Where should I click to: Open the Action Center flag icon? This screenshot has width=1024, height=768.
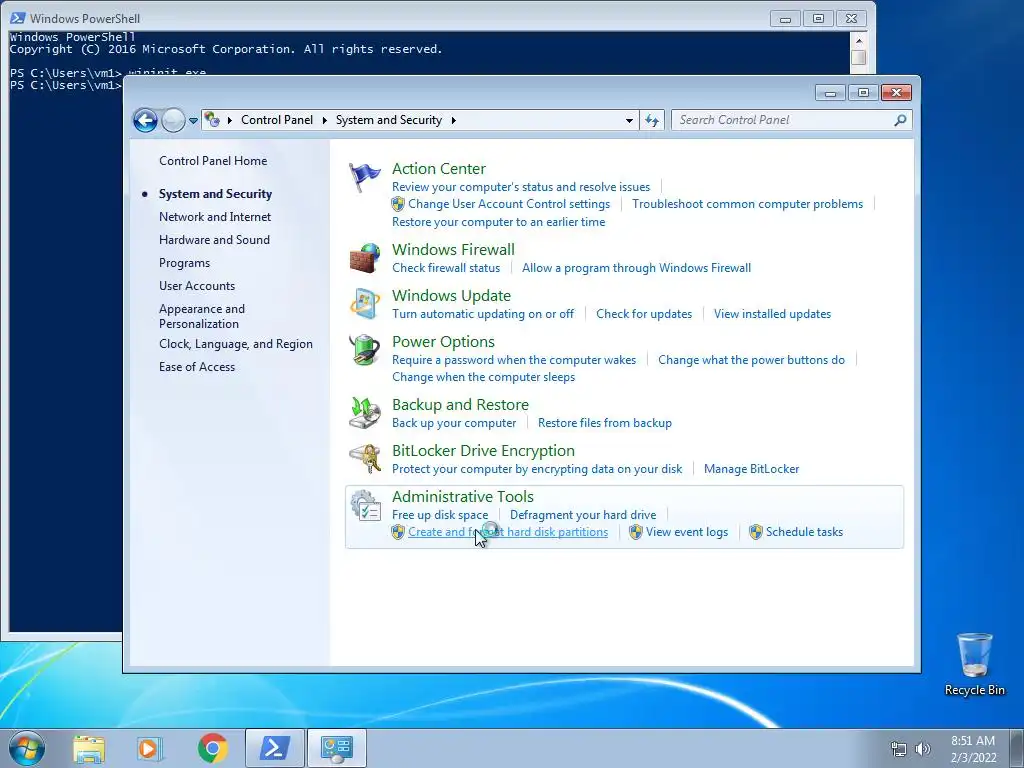click(x=364, y=176)
